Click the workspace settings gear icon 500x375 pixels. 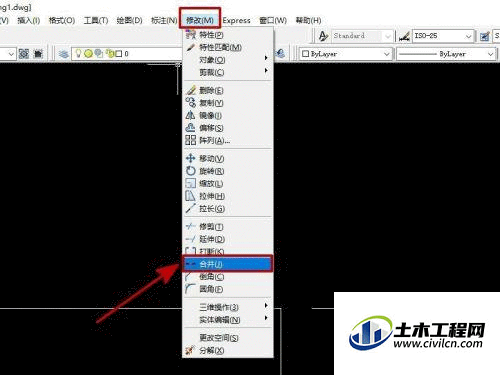(x=24, y=54)
